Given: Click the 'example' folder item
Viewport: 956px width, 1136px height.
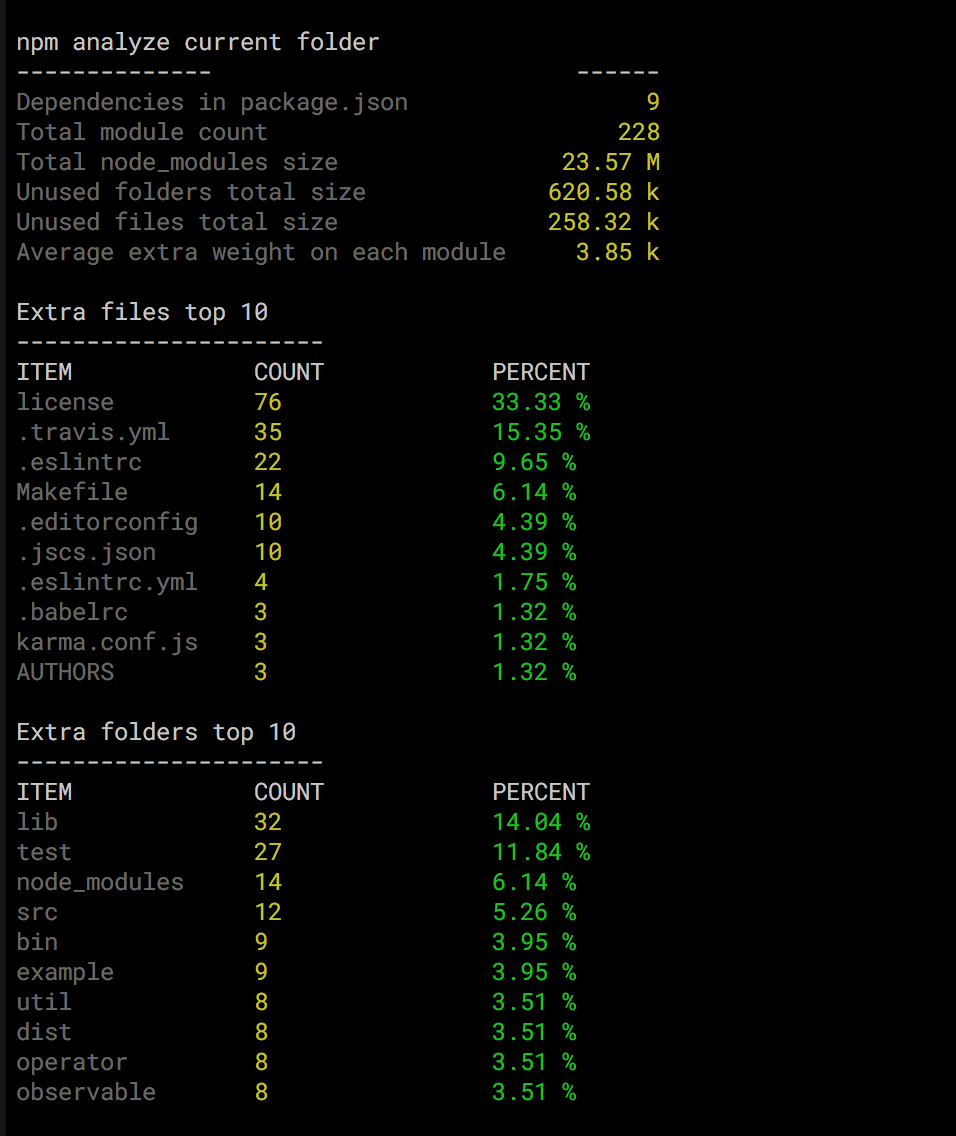Looking at the screenshot, I should pyautogui.click(x=65, y=973).
